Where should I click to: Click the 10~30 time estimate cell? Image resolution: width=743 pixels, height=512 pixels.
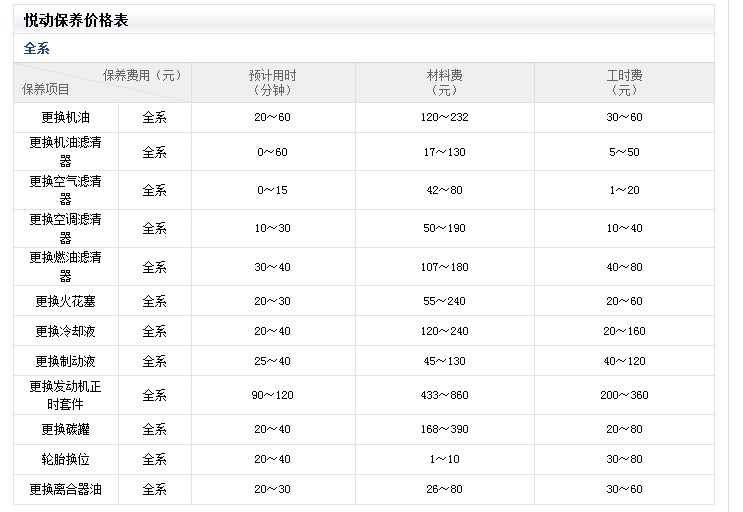[272, 228]
